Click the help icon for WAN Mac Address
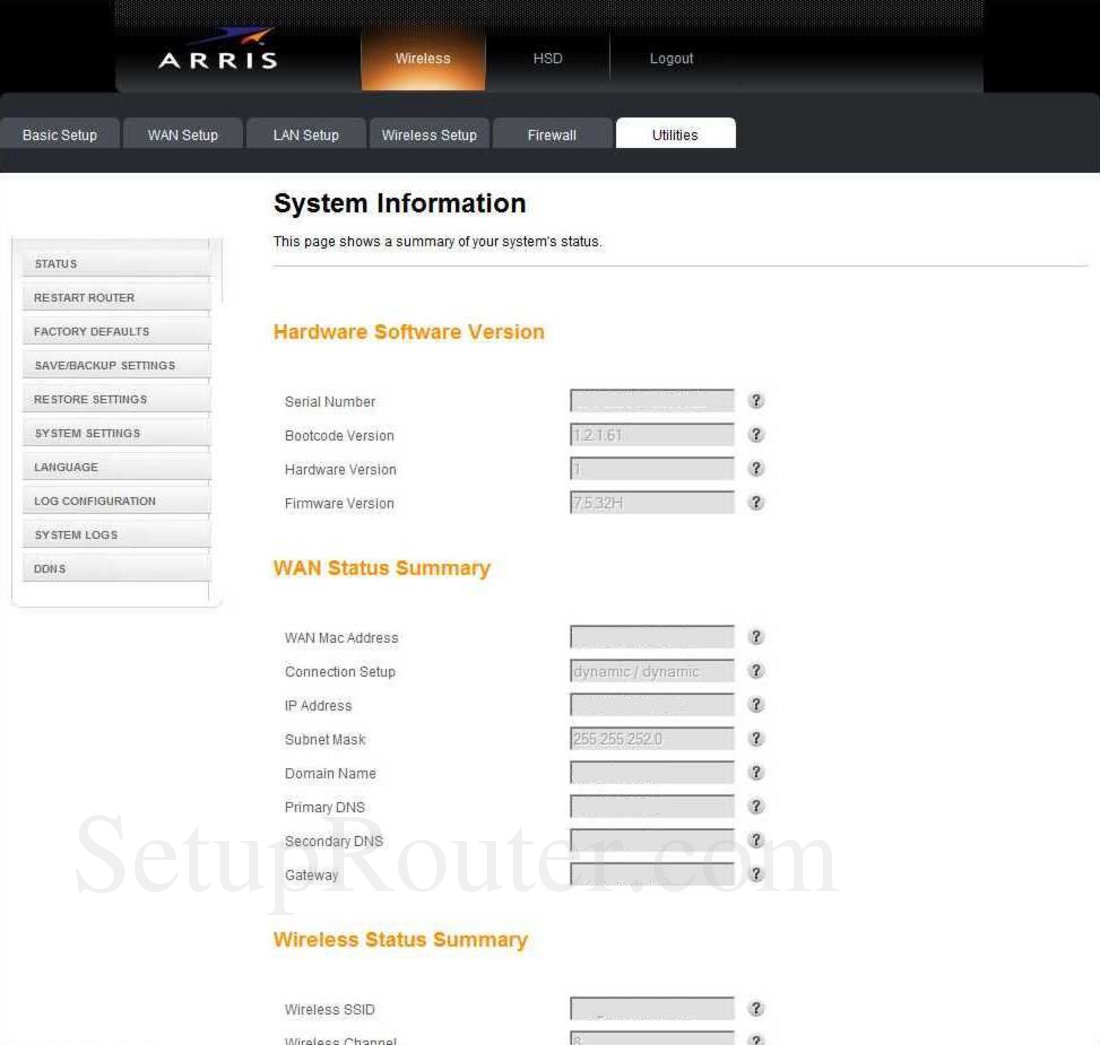1100x1045 pixels. click(757, 636)
